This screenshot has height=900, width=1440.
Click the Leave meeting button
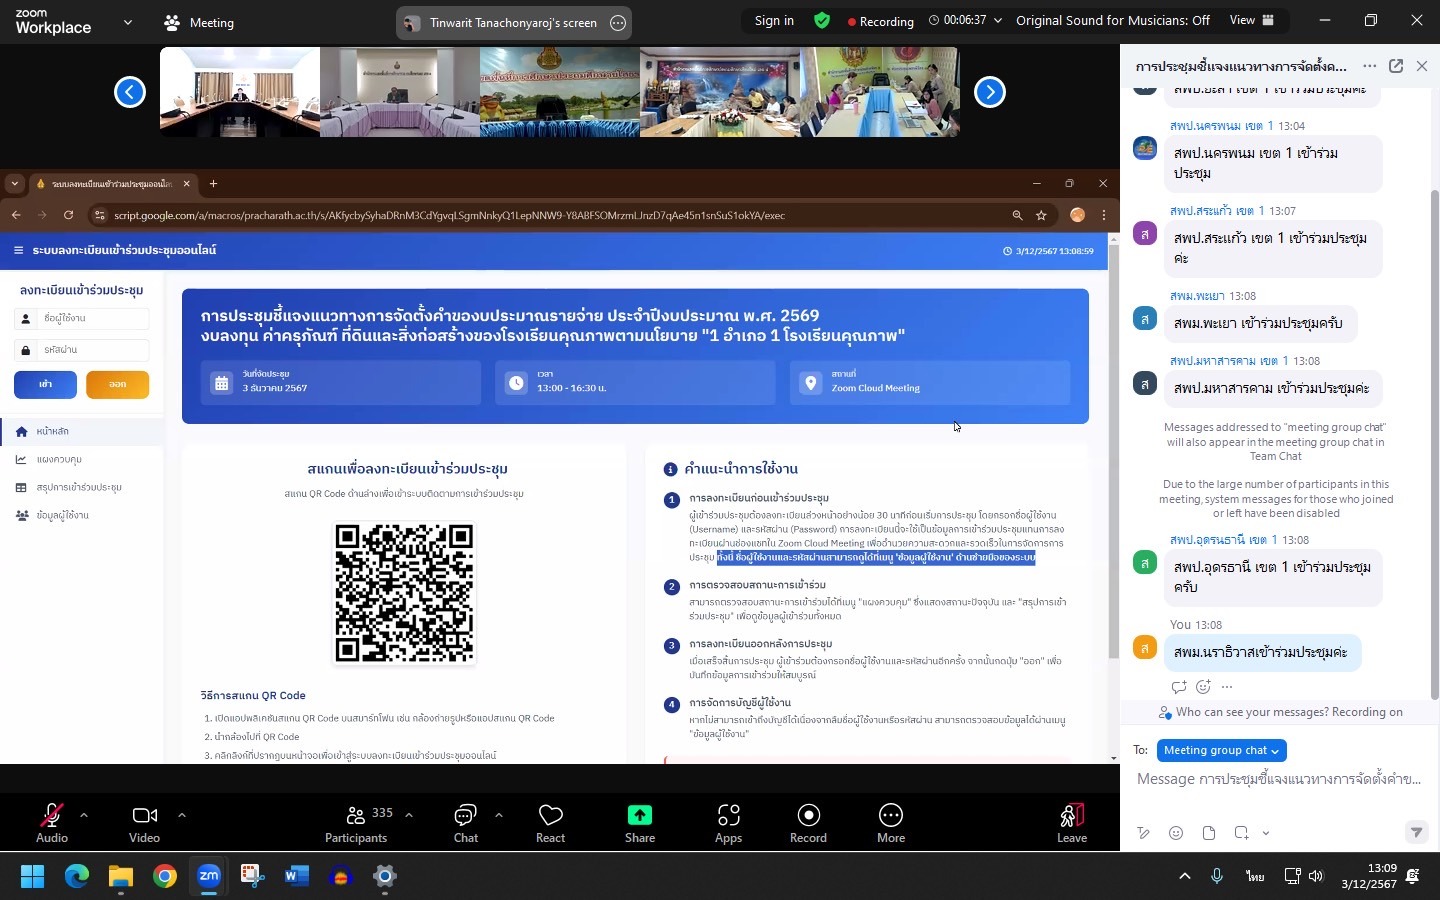click(x=1072, y=822)
